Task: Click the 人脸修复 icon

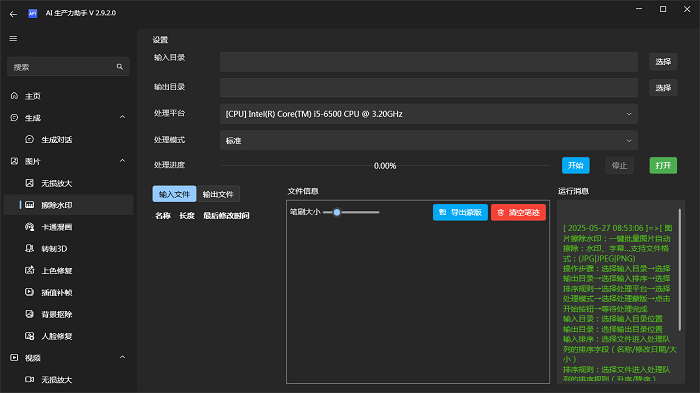Action: [x=29, y=336]
